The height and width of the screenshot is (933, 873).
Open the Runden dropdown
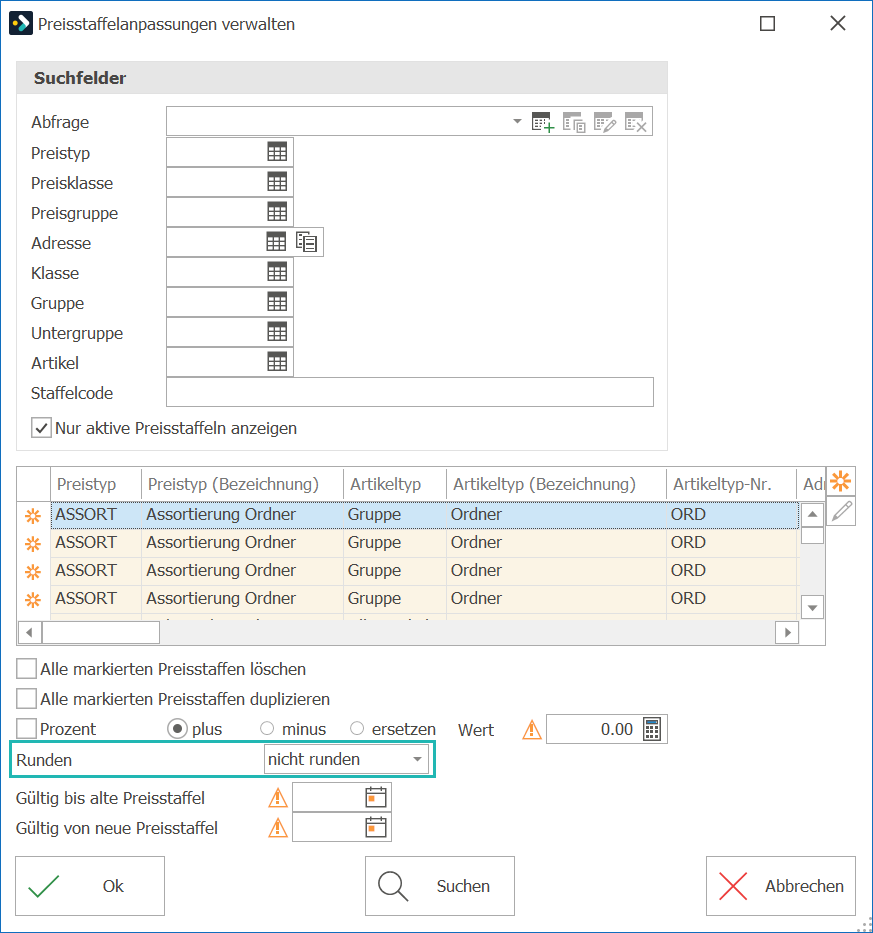click(346, 759)
